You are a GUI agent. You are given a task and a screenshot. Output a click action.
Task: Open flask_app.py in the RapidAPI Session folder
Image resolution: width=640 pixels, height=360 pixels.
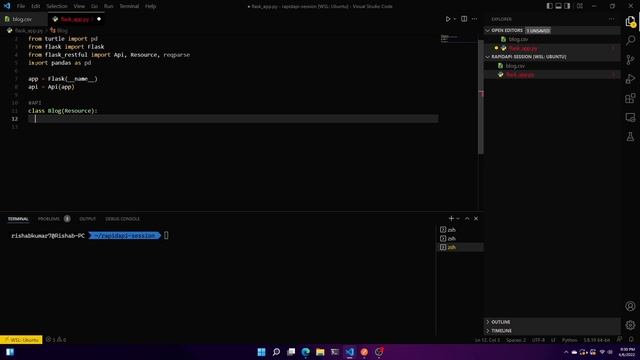(x=553, y=75)
